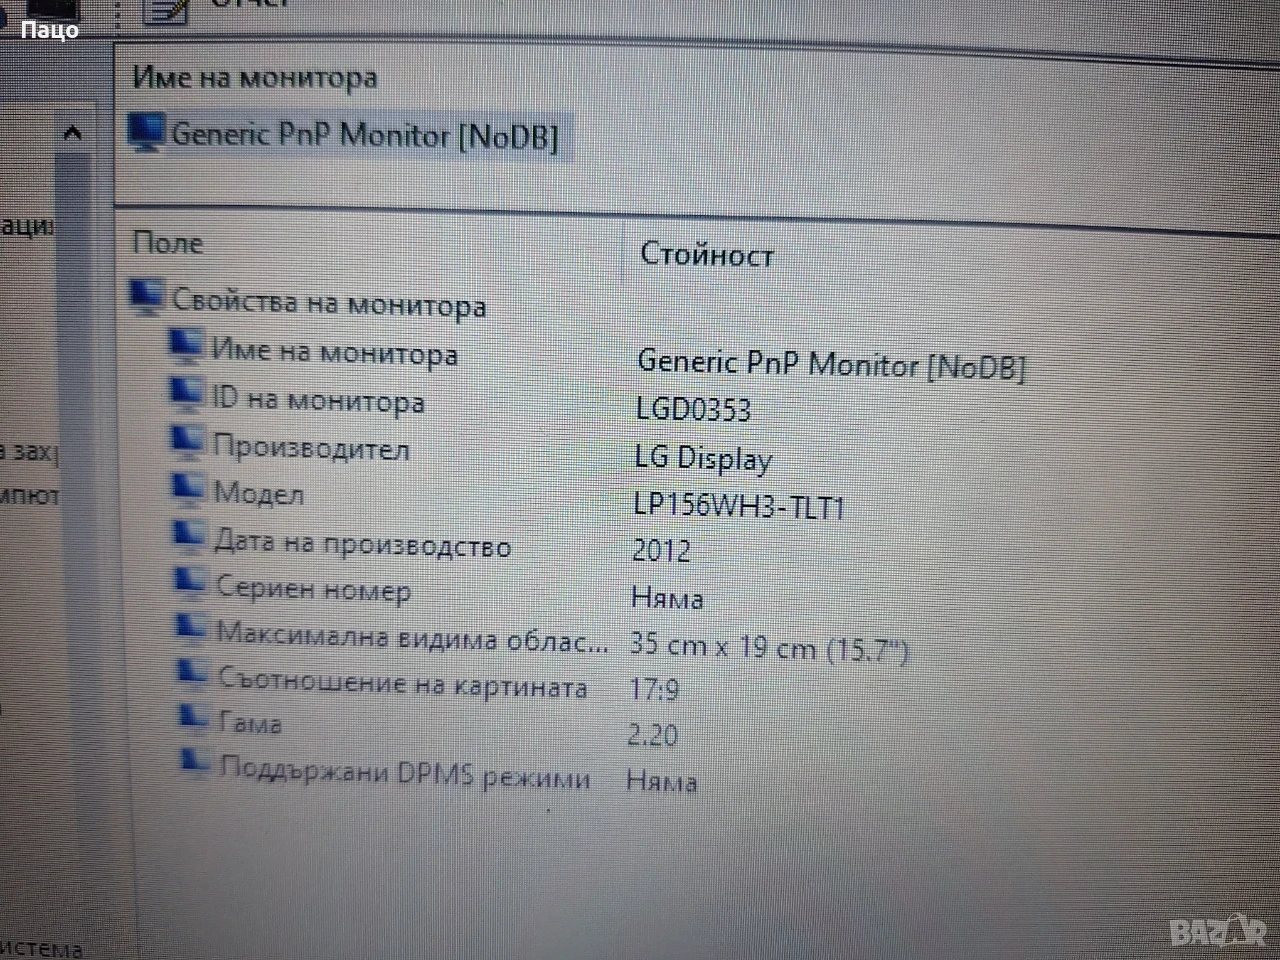The image size is (1280, 960).
Task: Click the icon beside Максимална видима област
Action: (x=192, y=628)
